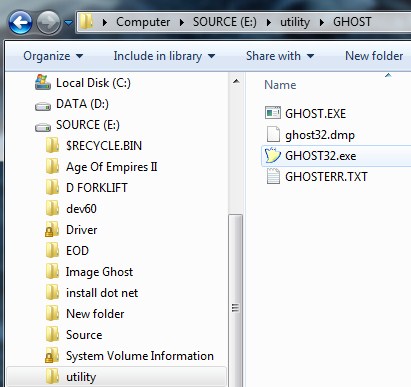The height and width of the screenshot is (387, 411).
Task: Open the Age Of Empires II folder
Action: point(112,167)
